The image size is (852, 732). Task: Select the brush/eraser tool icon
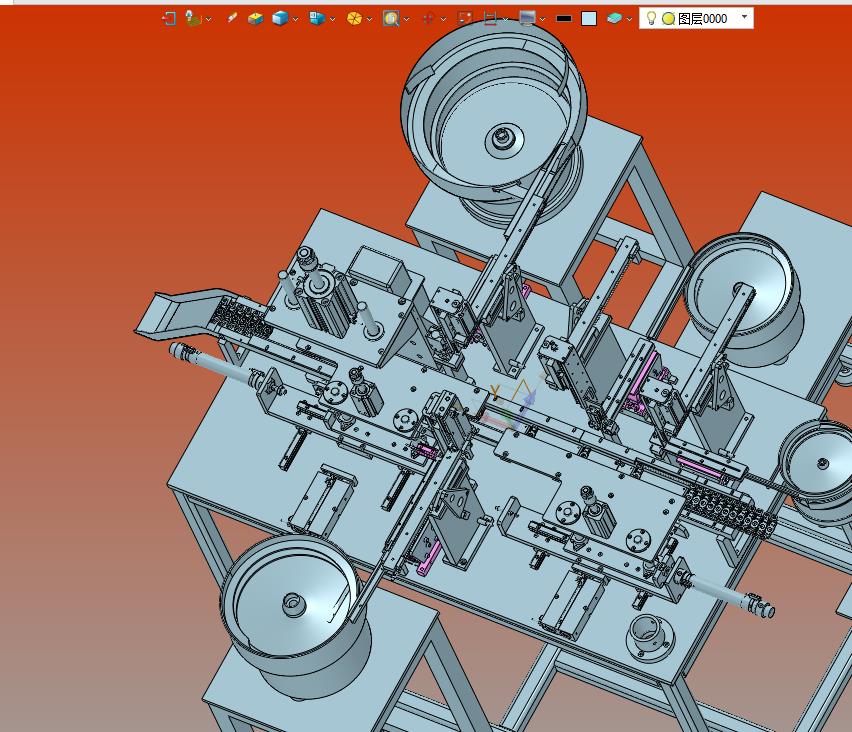pos(232,18)
